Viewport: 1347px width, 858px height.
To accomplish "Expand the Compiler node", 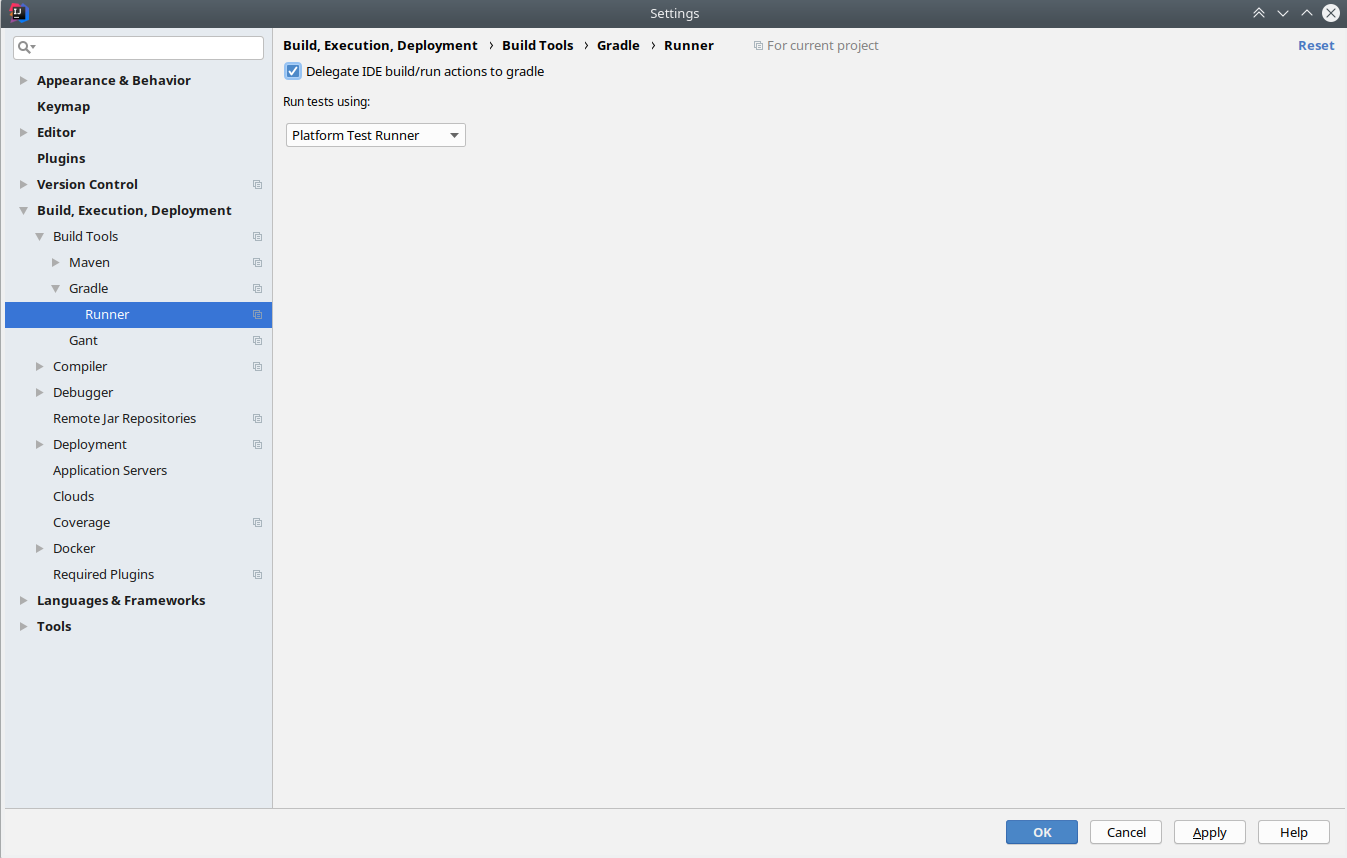I will [x=39, y=367].
